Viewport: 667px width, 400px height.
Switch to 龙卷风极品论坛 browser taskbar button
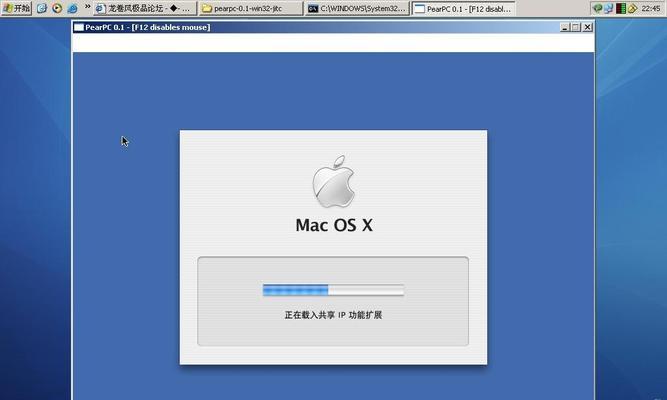145,9
